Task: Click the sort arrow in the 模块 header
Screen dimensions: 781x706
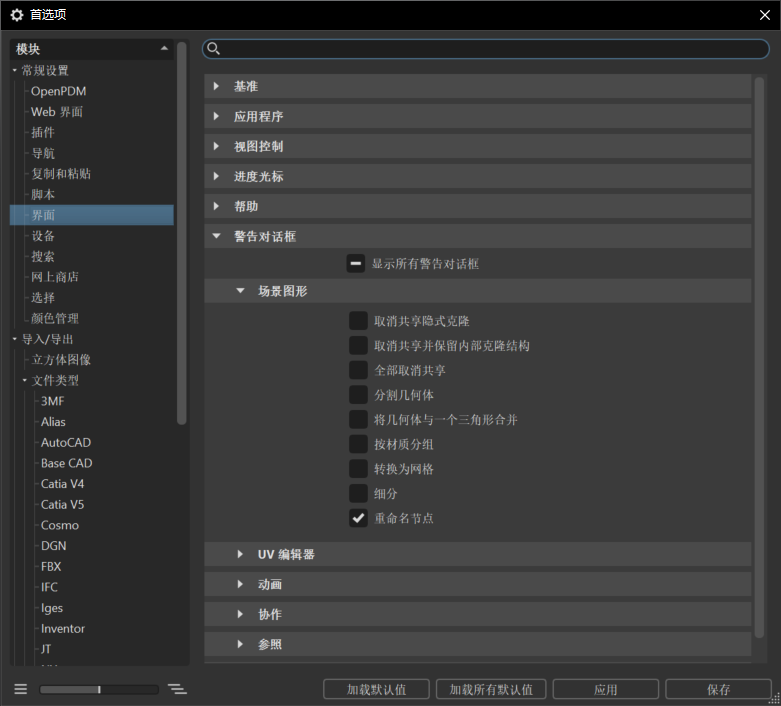Action: pos(164,48)
